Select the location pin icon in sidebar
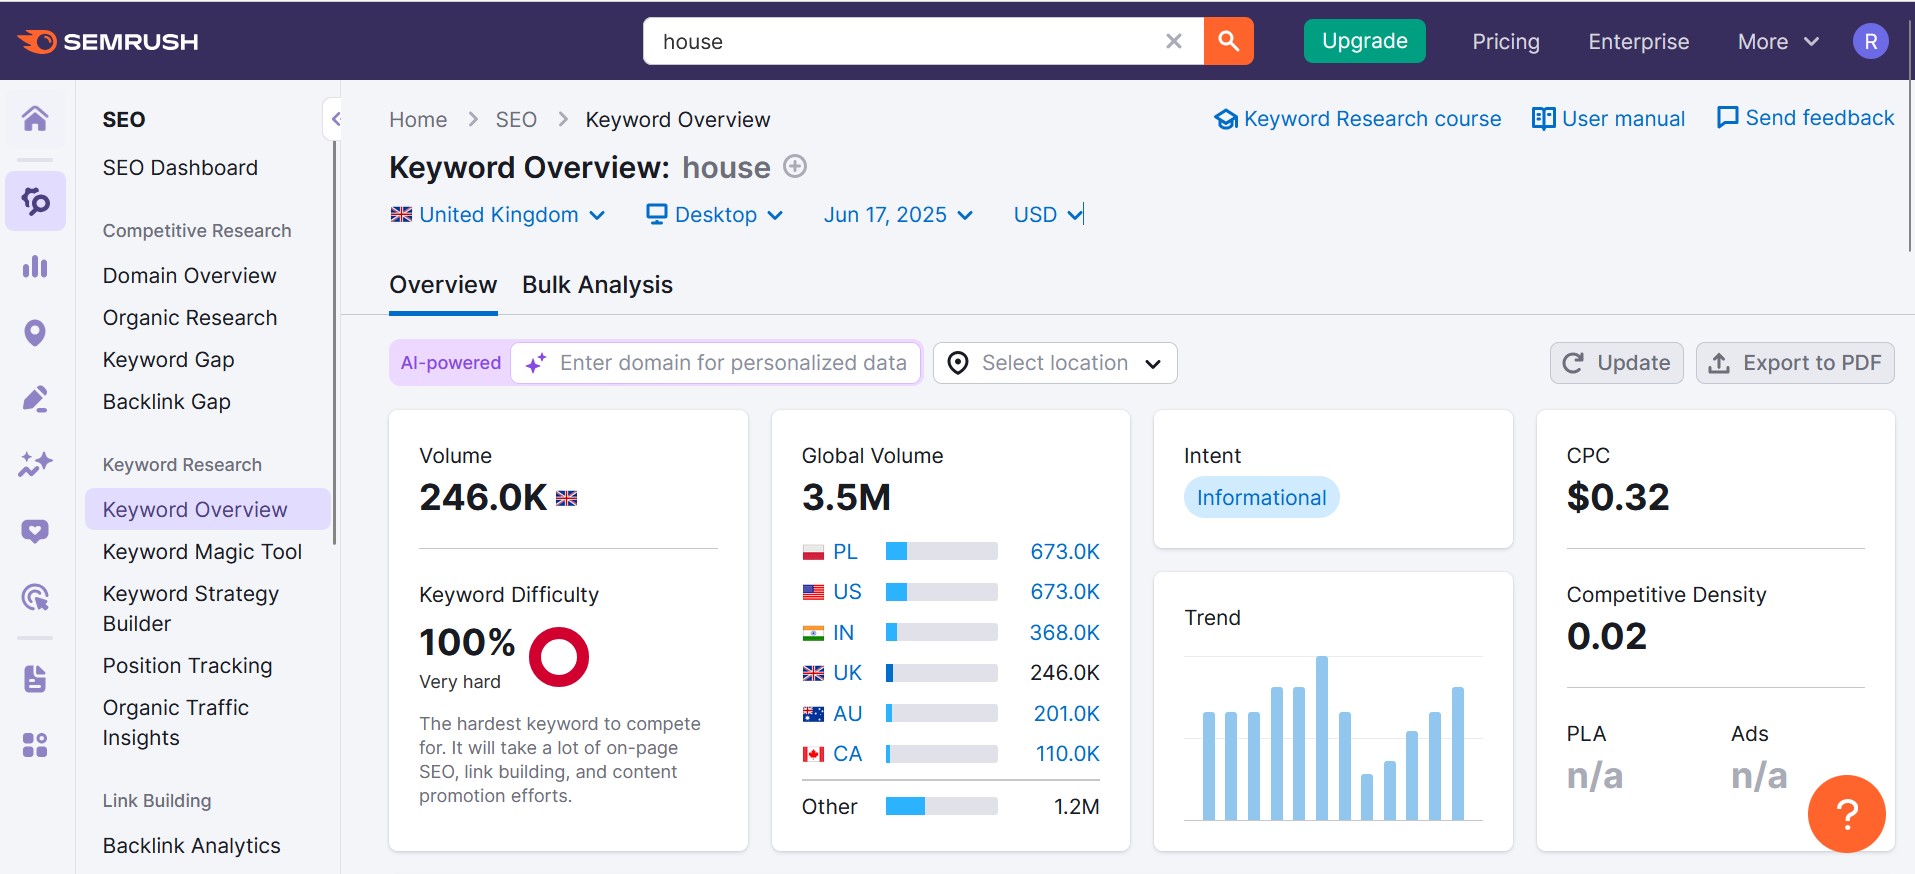Screen dimensions: 1915x874 (x=35, y=333)
